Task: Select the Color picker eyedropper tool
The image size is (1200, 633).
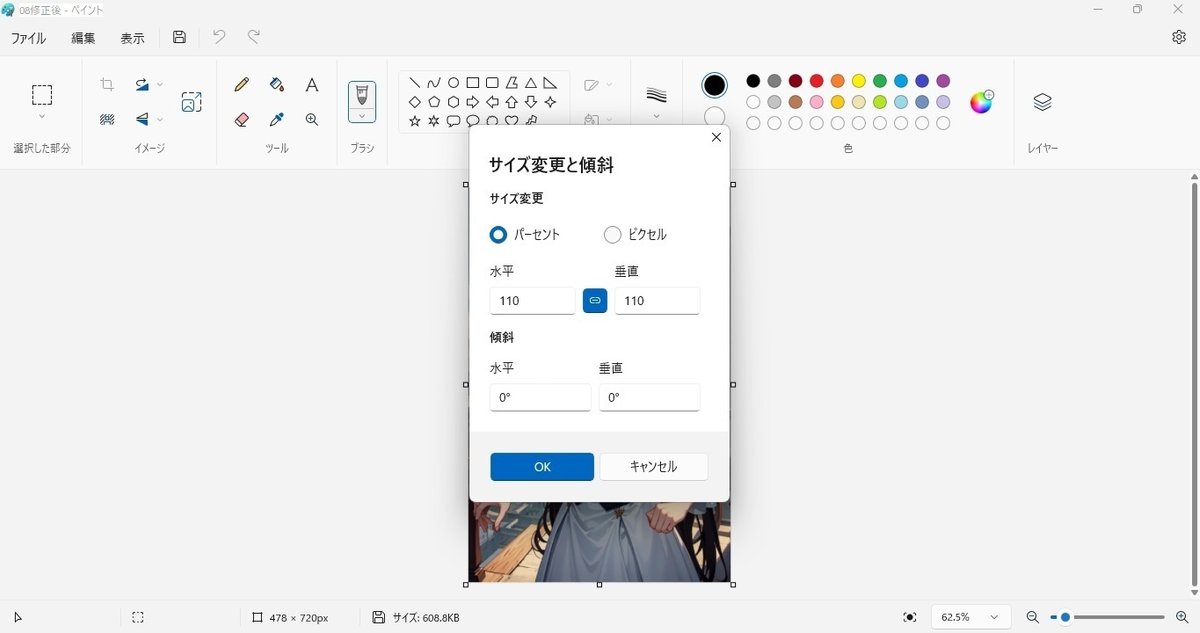Action: [x=277, y=119]
